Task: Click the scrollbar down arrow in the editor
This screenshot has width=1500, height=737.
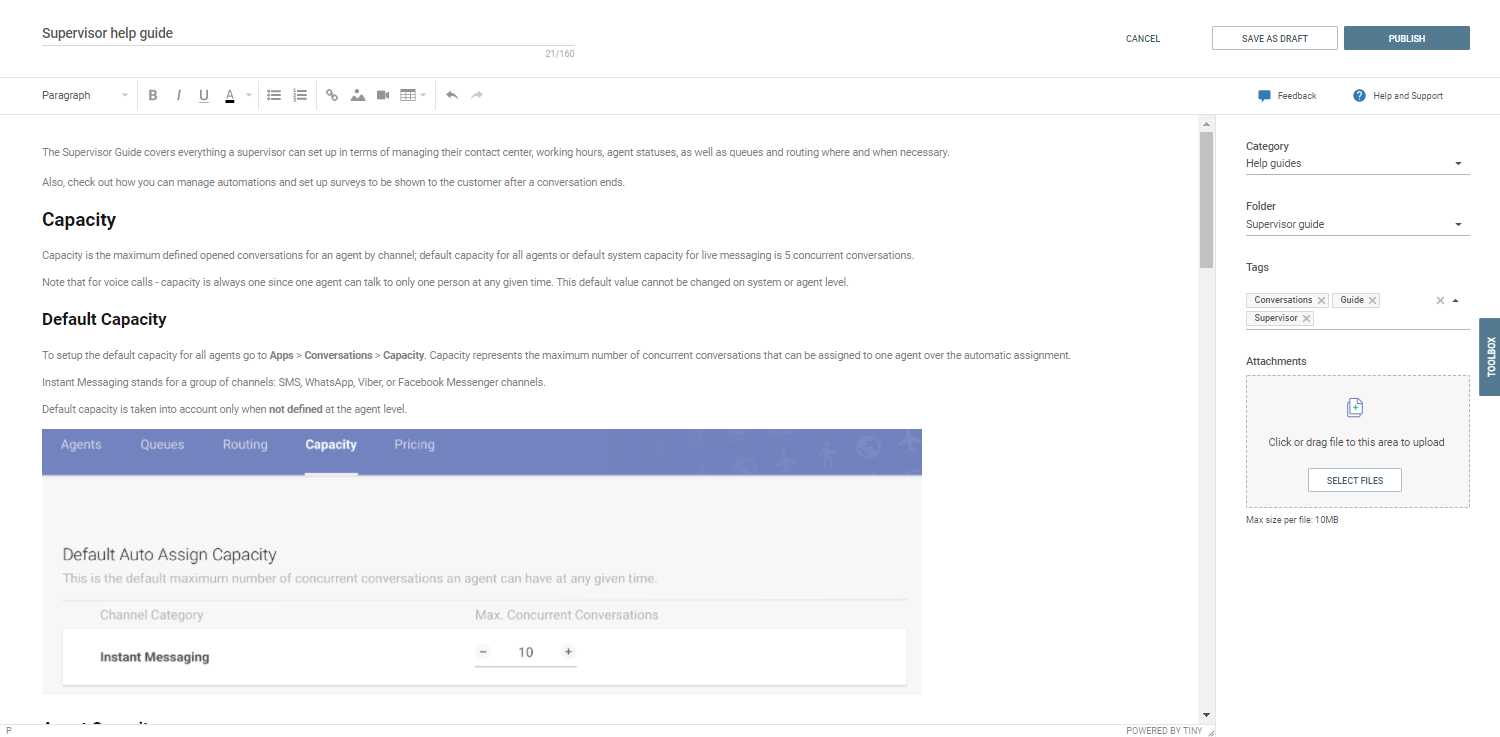Action: 1207,715
